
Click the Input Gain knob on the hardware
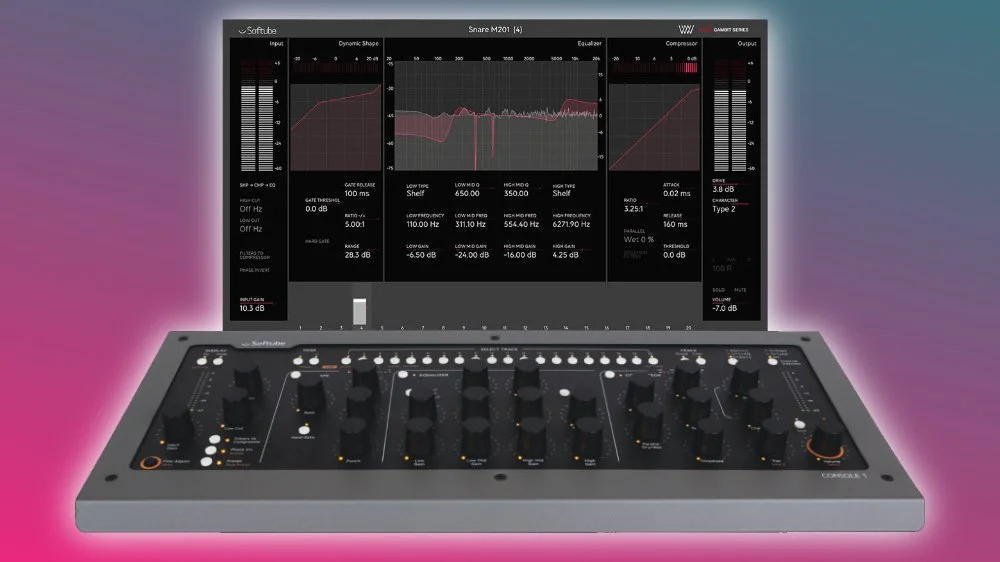178,425
